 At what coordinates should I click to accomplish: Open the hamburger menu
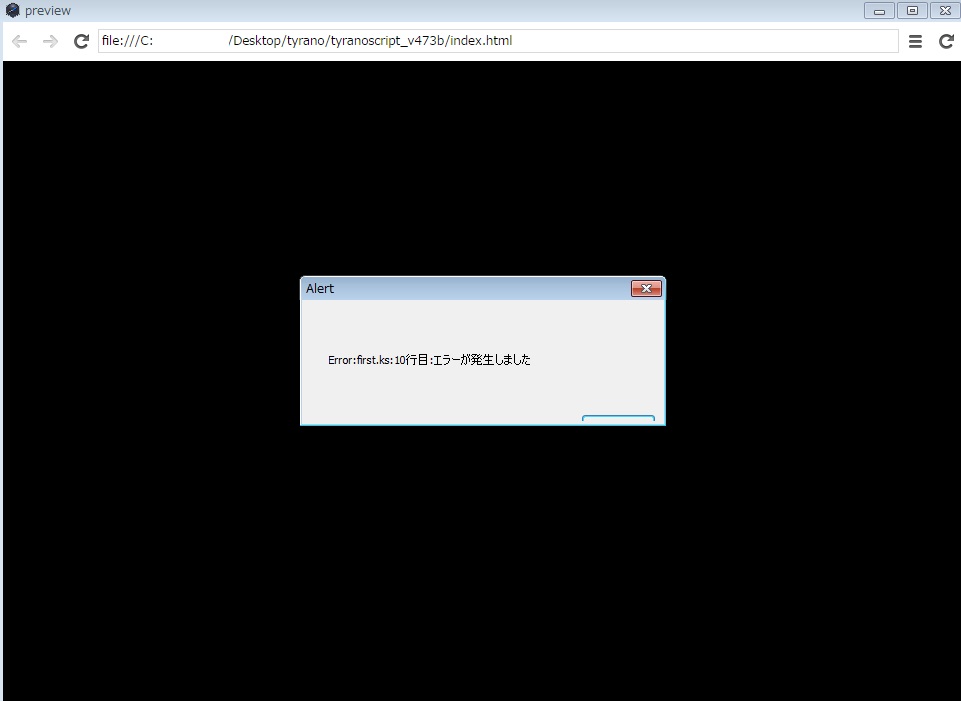point(915,41)
